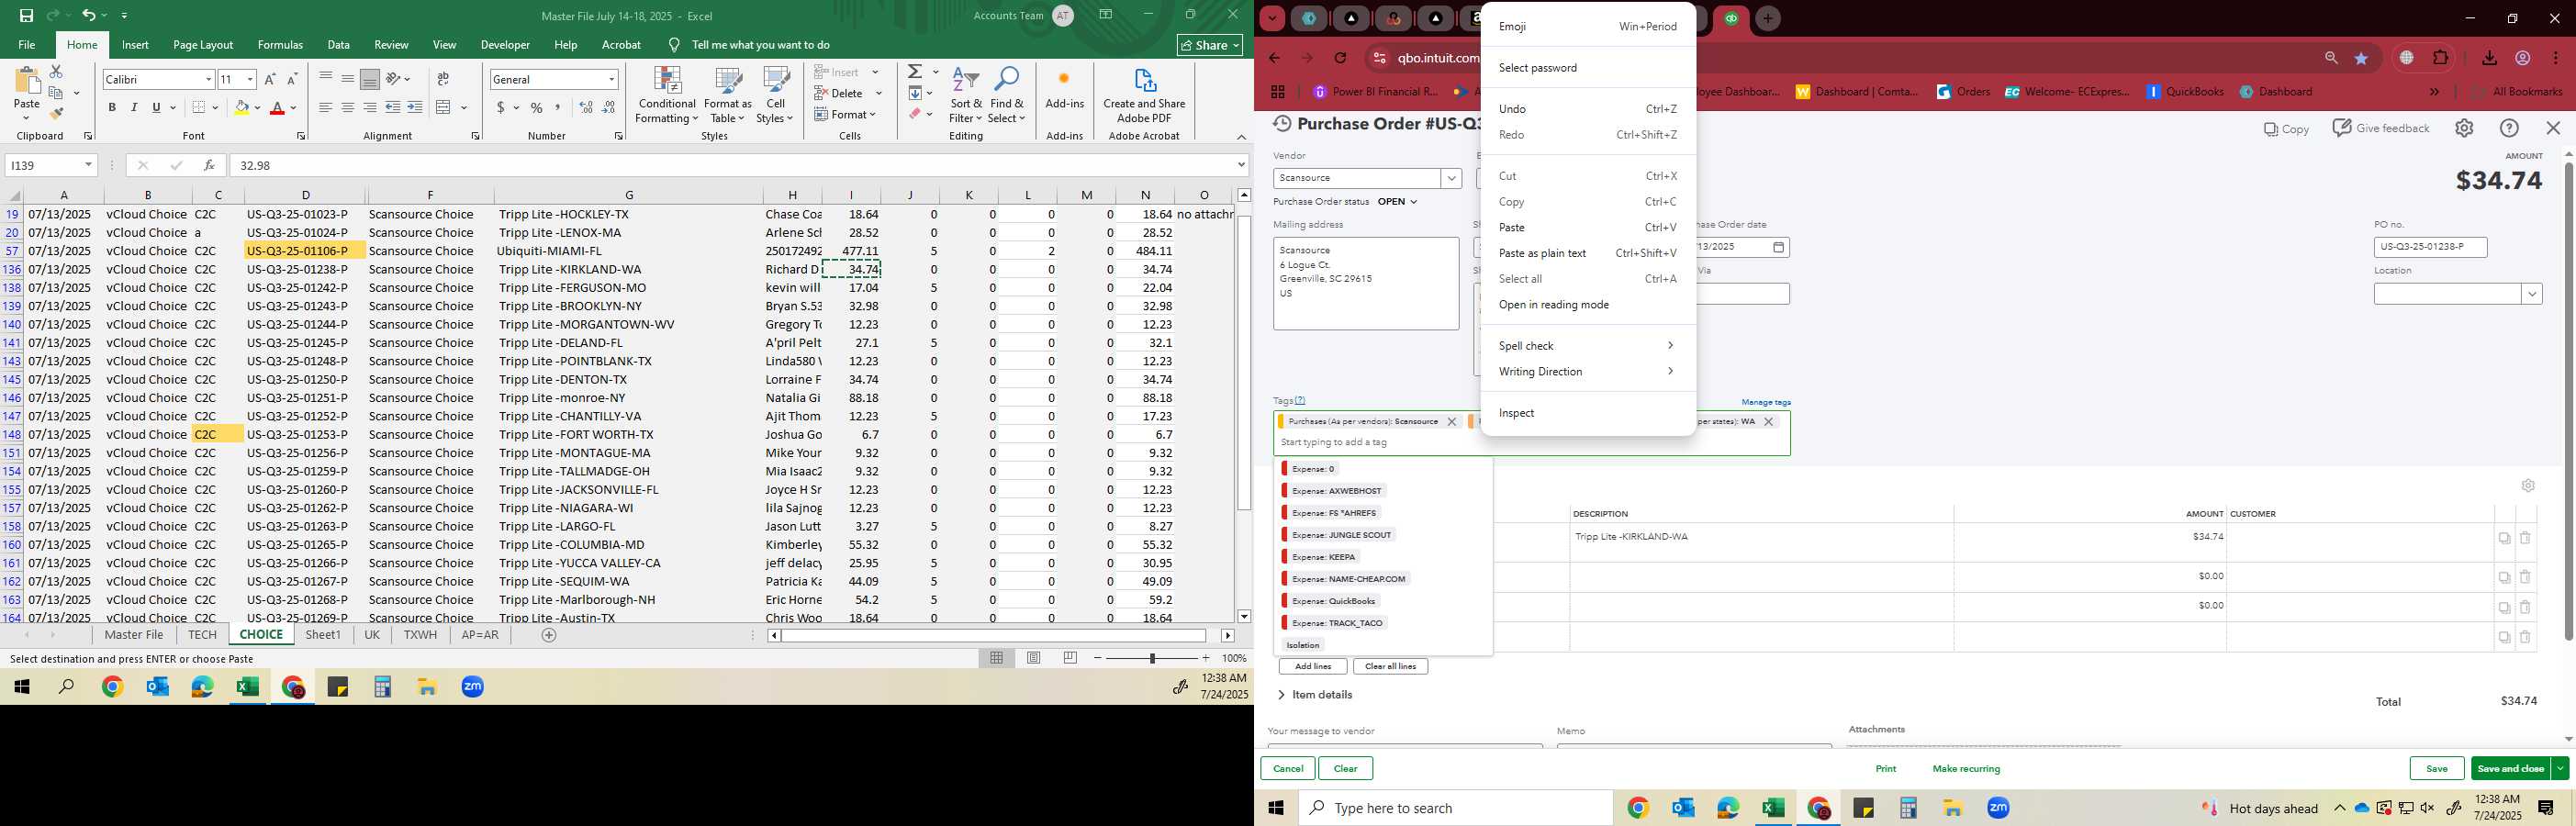Select cell US-Q3-25-01106-P in Excel
This screenshot has height=826, width=2576.
pos(305,251)
